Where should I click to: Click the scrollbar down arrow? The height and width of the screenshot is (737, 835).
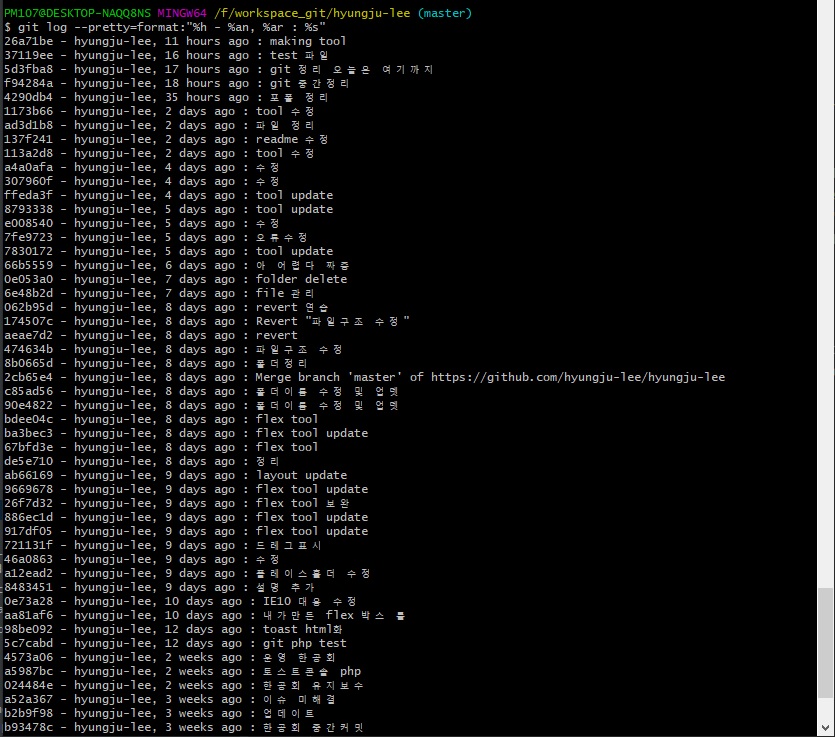[x=826, y=729]
